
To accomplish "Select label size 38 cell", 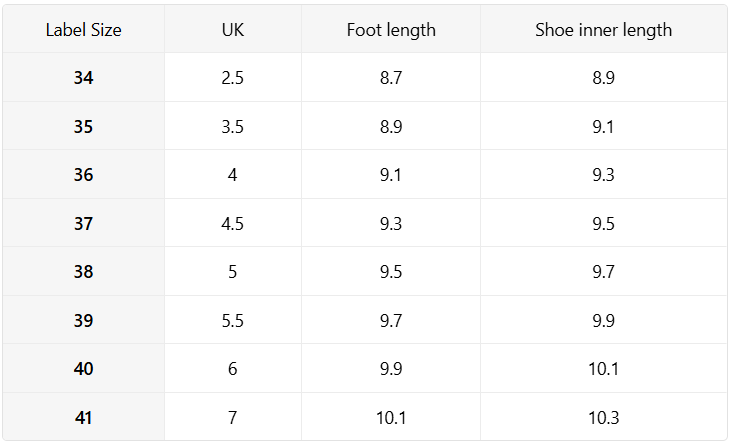I will tap(84, 272).
